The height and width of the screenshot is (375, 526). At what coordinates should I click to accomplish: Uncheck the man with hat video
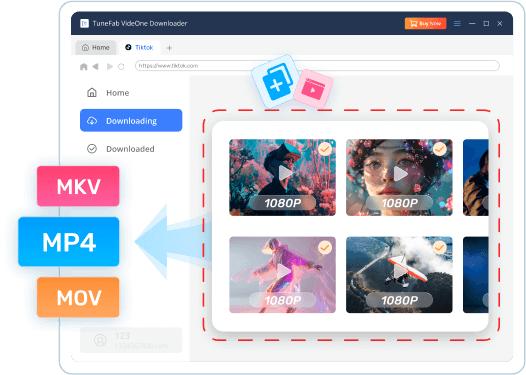[x=325, y=149]
